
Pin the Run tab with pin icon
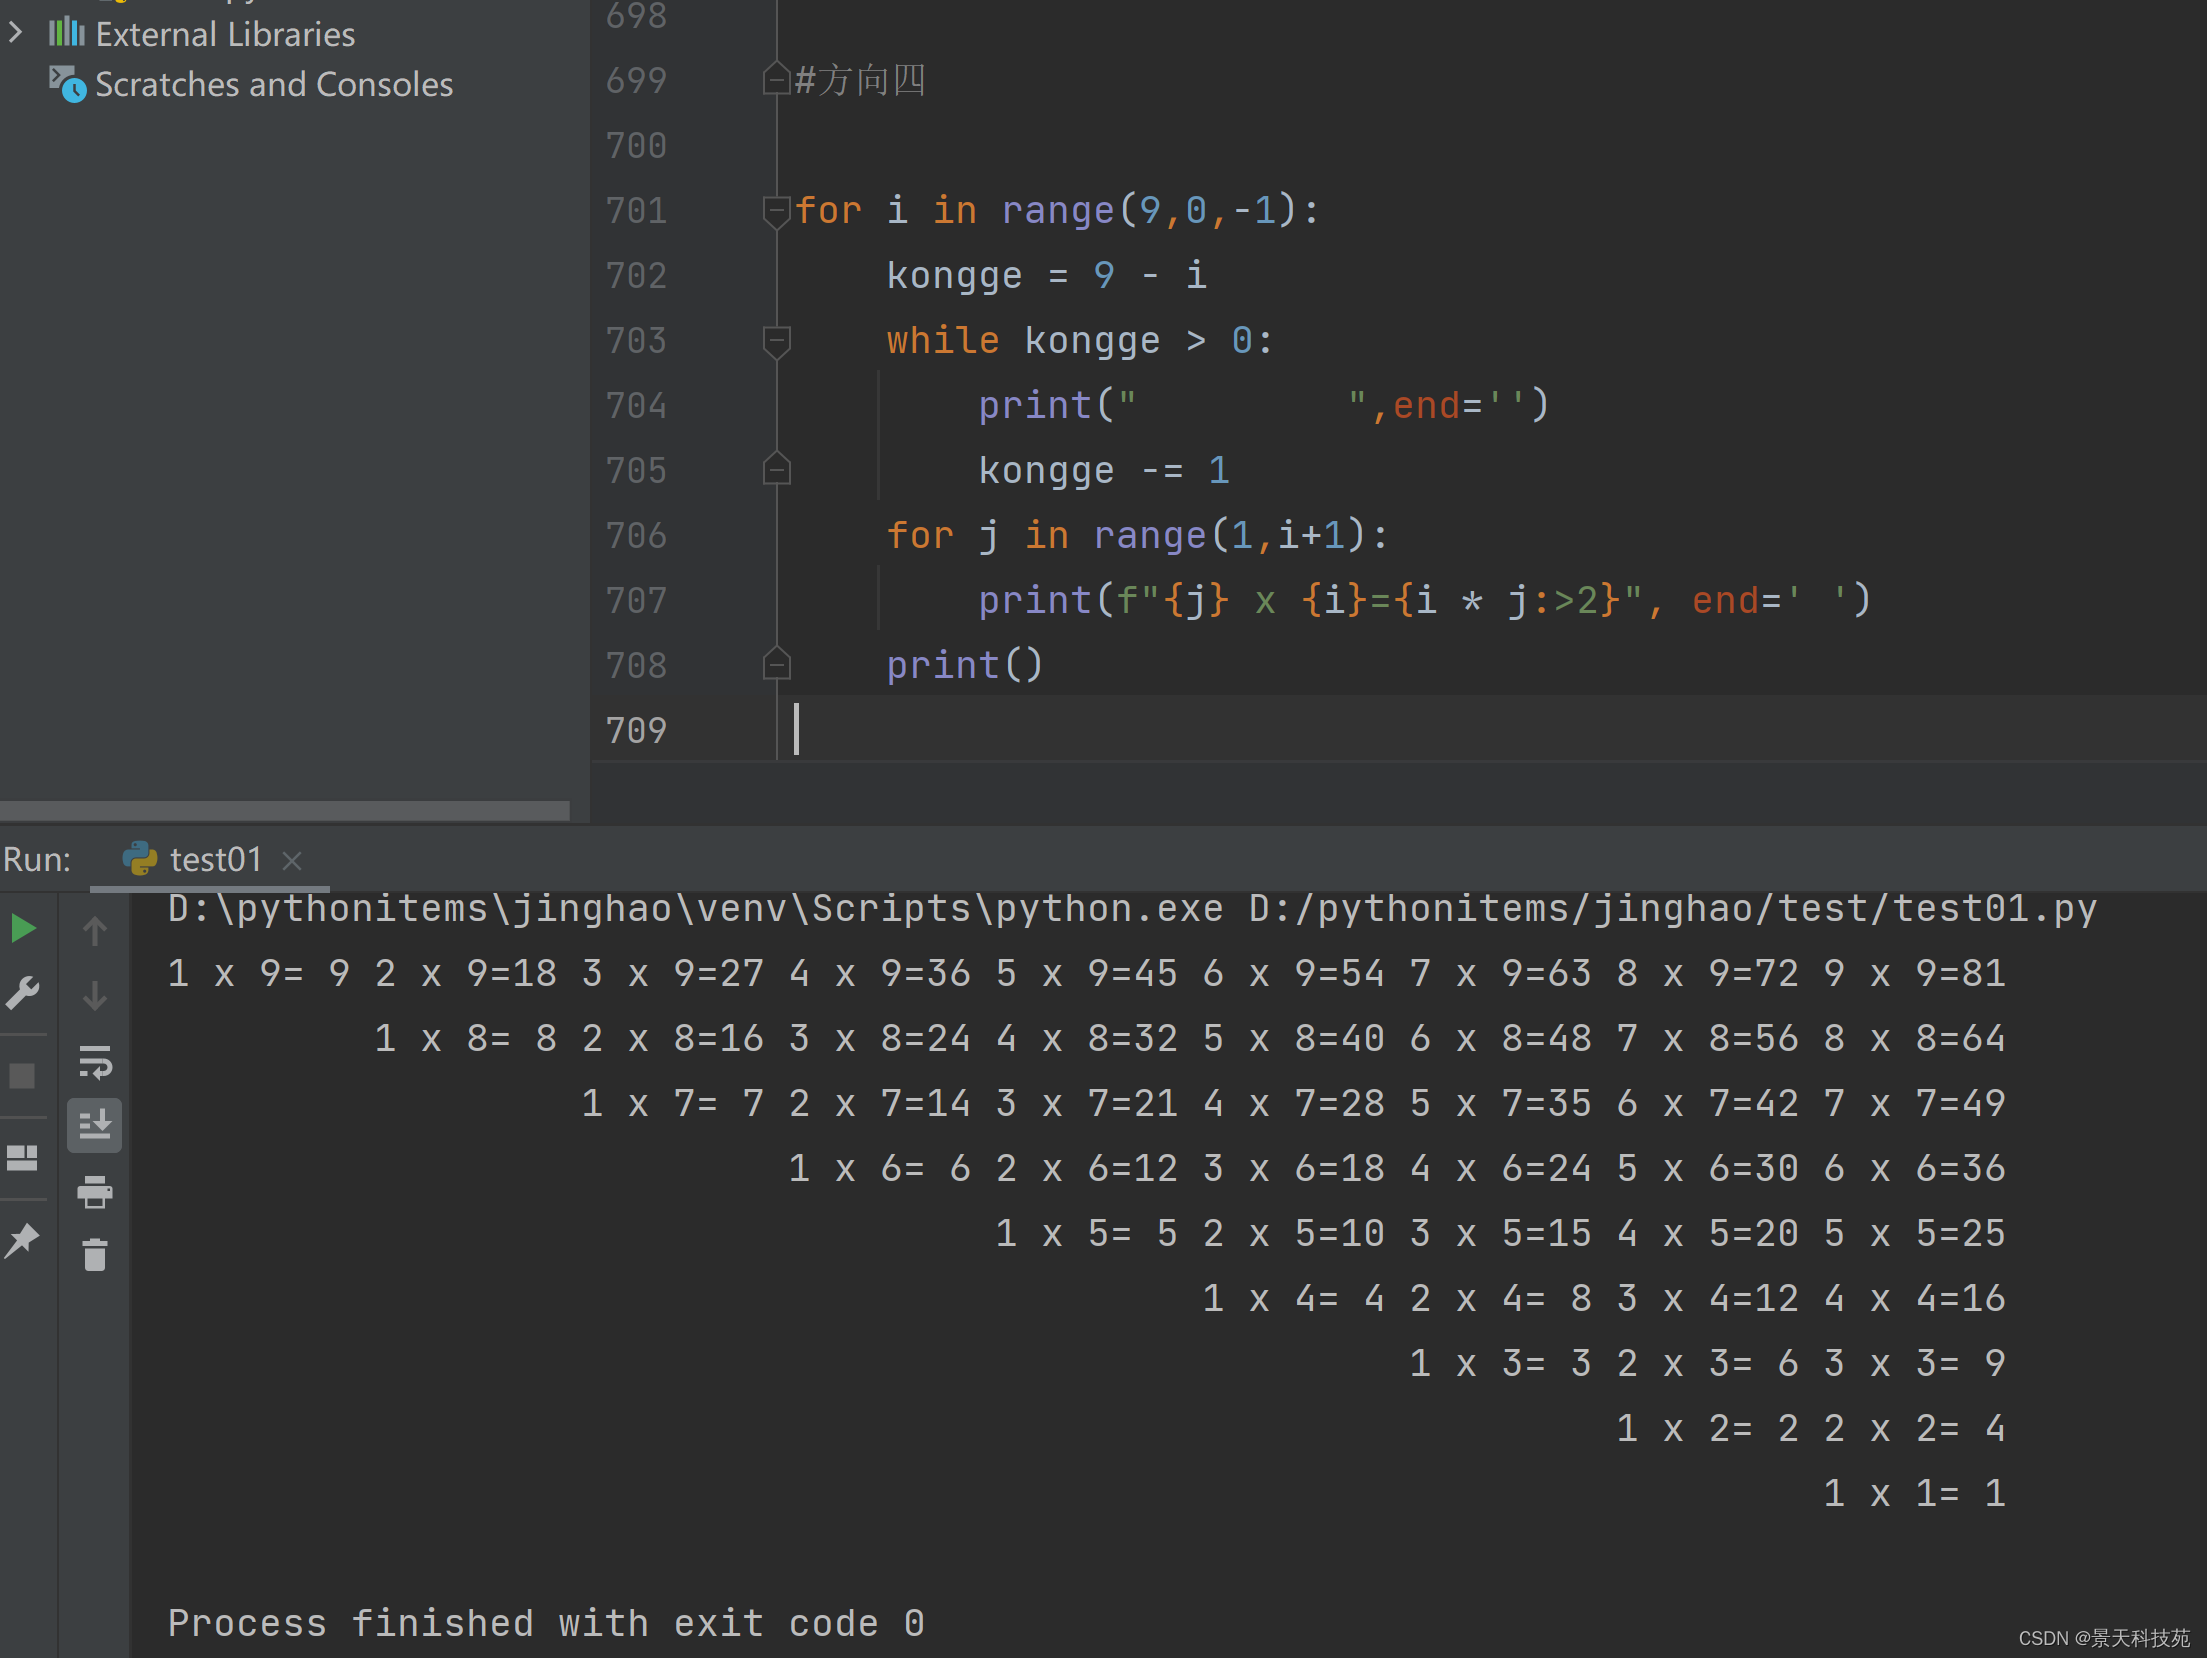(22, 1240)
